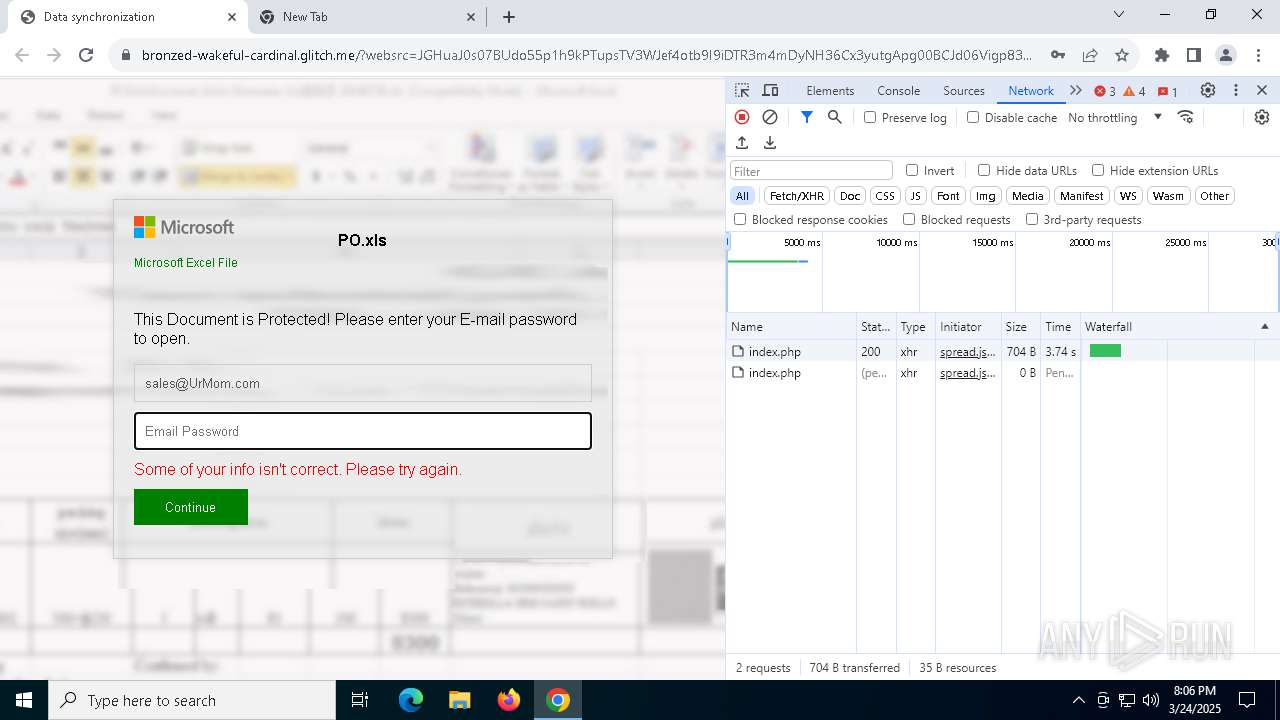Image resolution: width=1280 pixels, height=720 pixels.
Task: Open DevTools three-dot customize menu
Action: tap(1236, 90)
